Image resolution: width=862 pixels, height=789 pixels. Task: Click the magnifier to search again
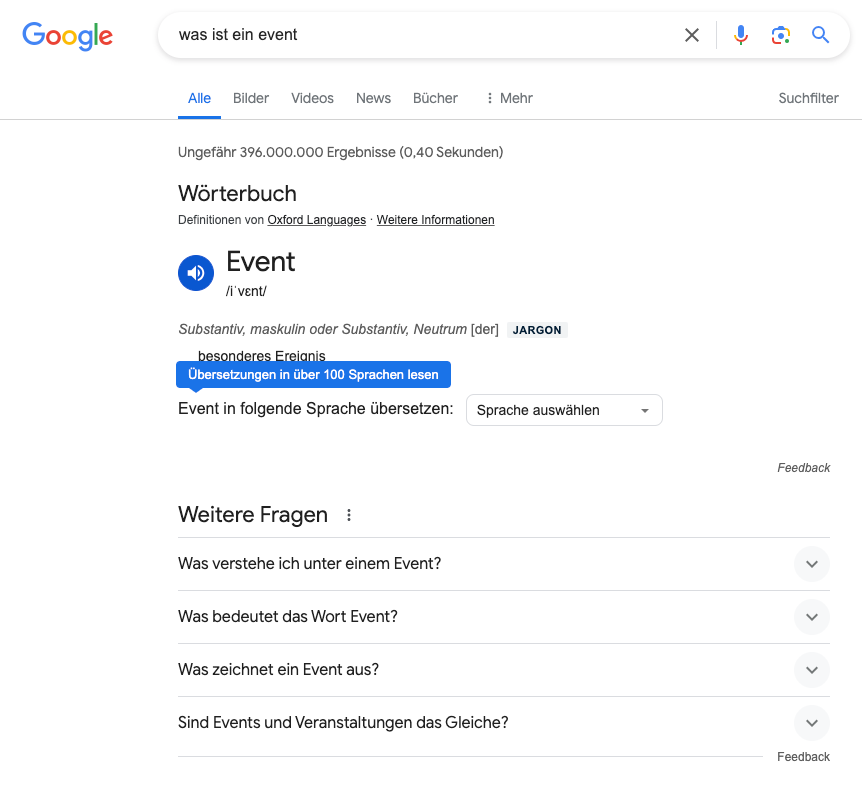(820, 34)
